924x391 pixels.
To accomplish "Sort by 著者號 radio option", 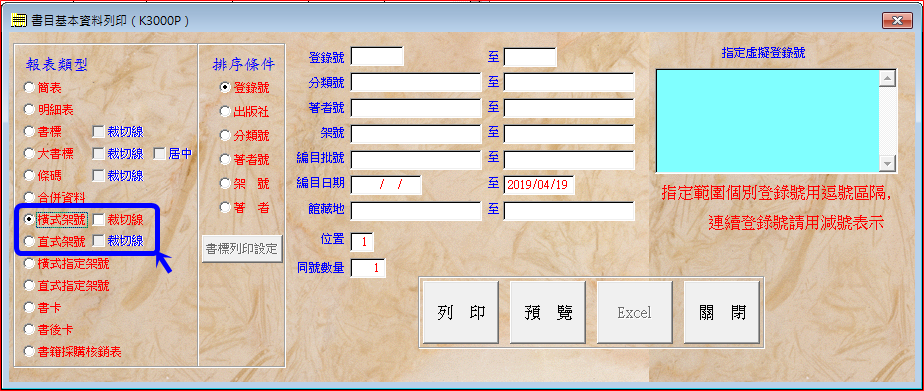I will 225,160.
